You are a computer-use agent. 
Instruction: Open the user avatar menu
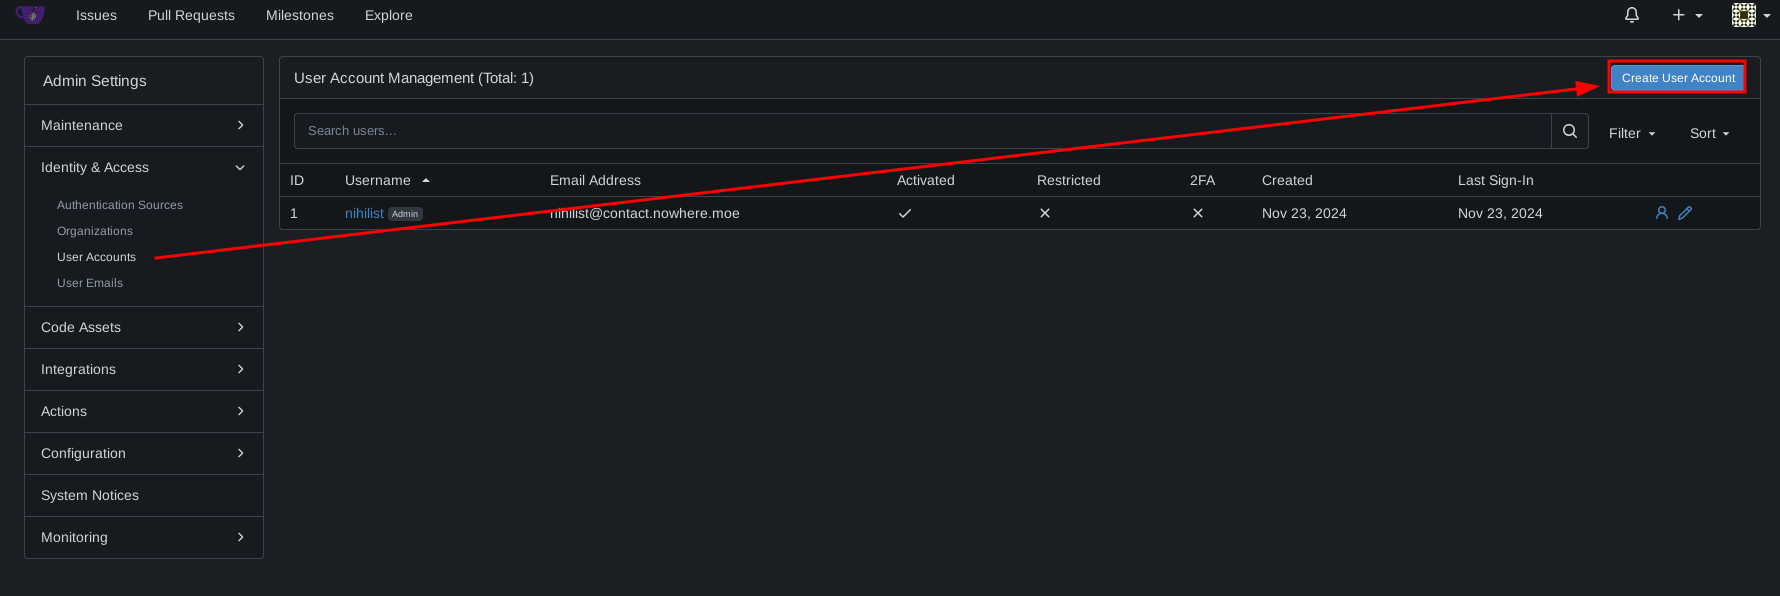(x=1750, y=15)
